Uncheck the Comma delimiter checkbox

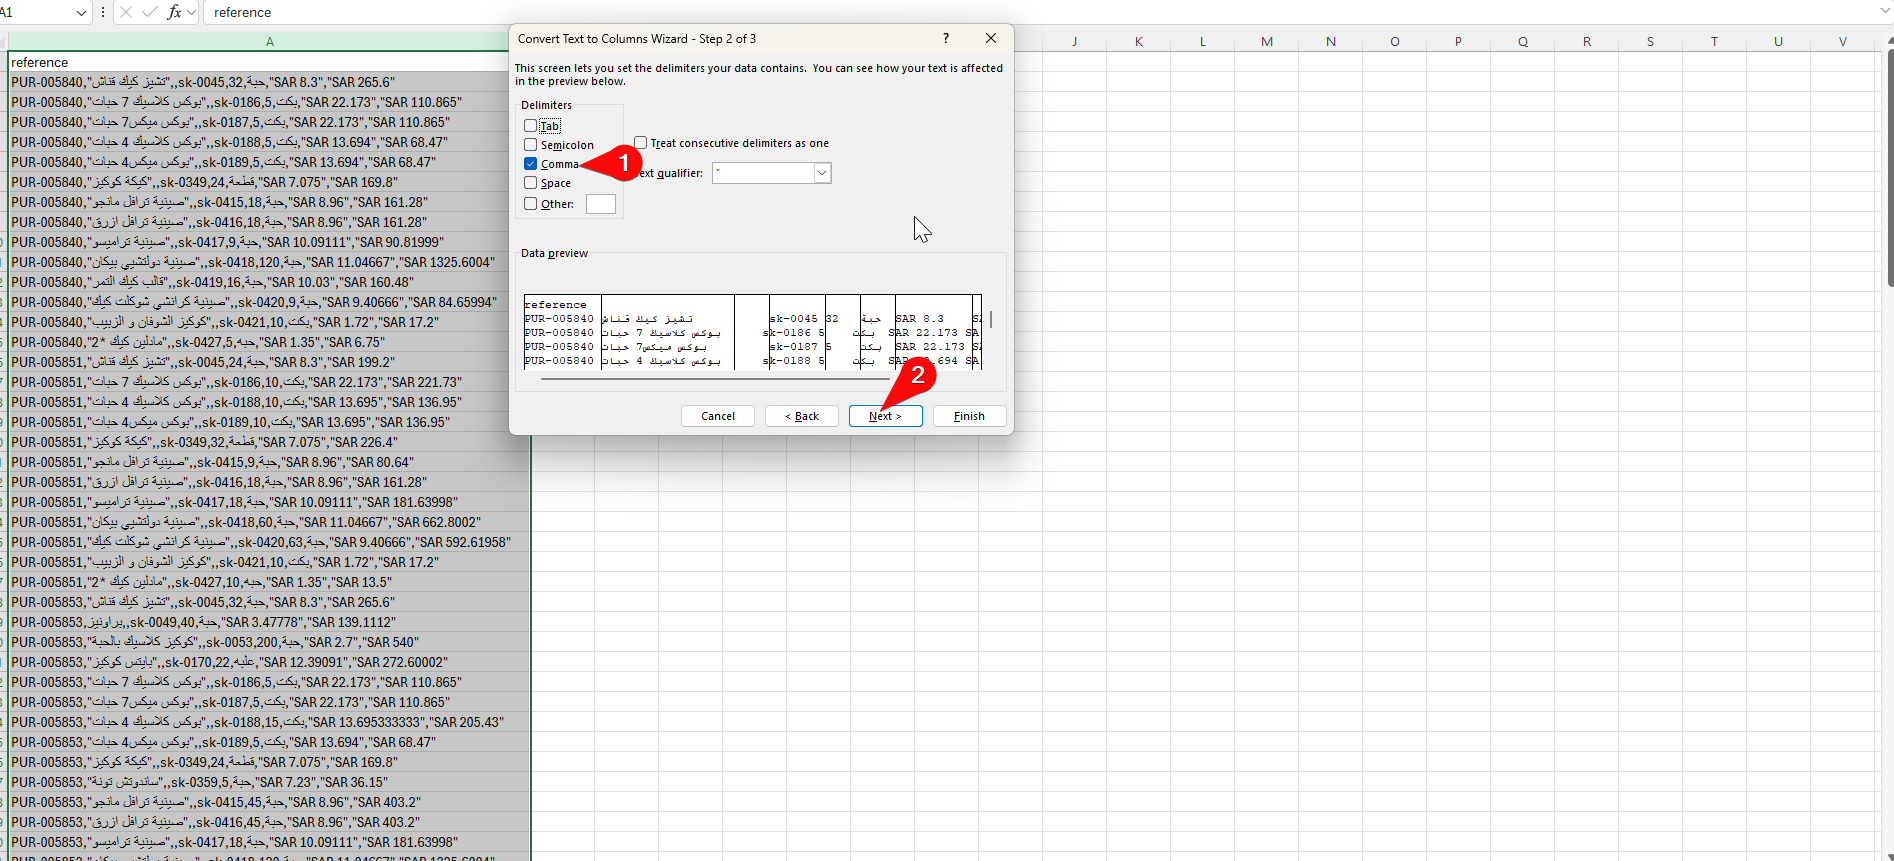(x=530, y=164)
